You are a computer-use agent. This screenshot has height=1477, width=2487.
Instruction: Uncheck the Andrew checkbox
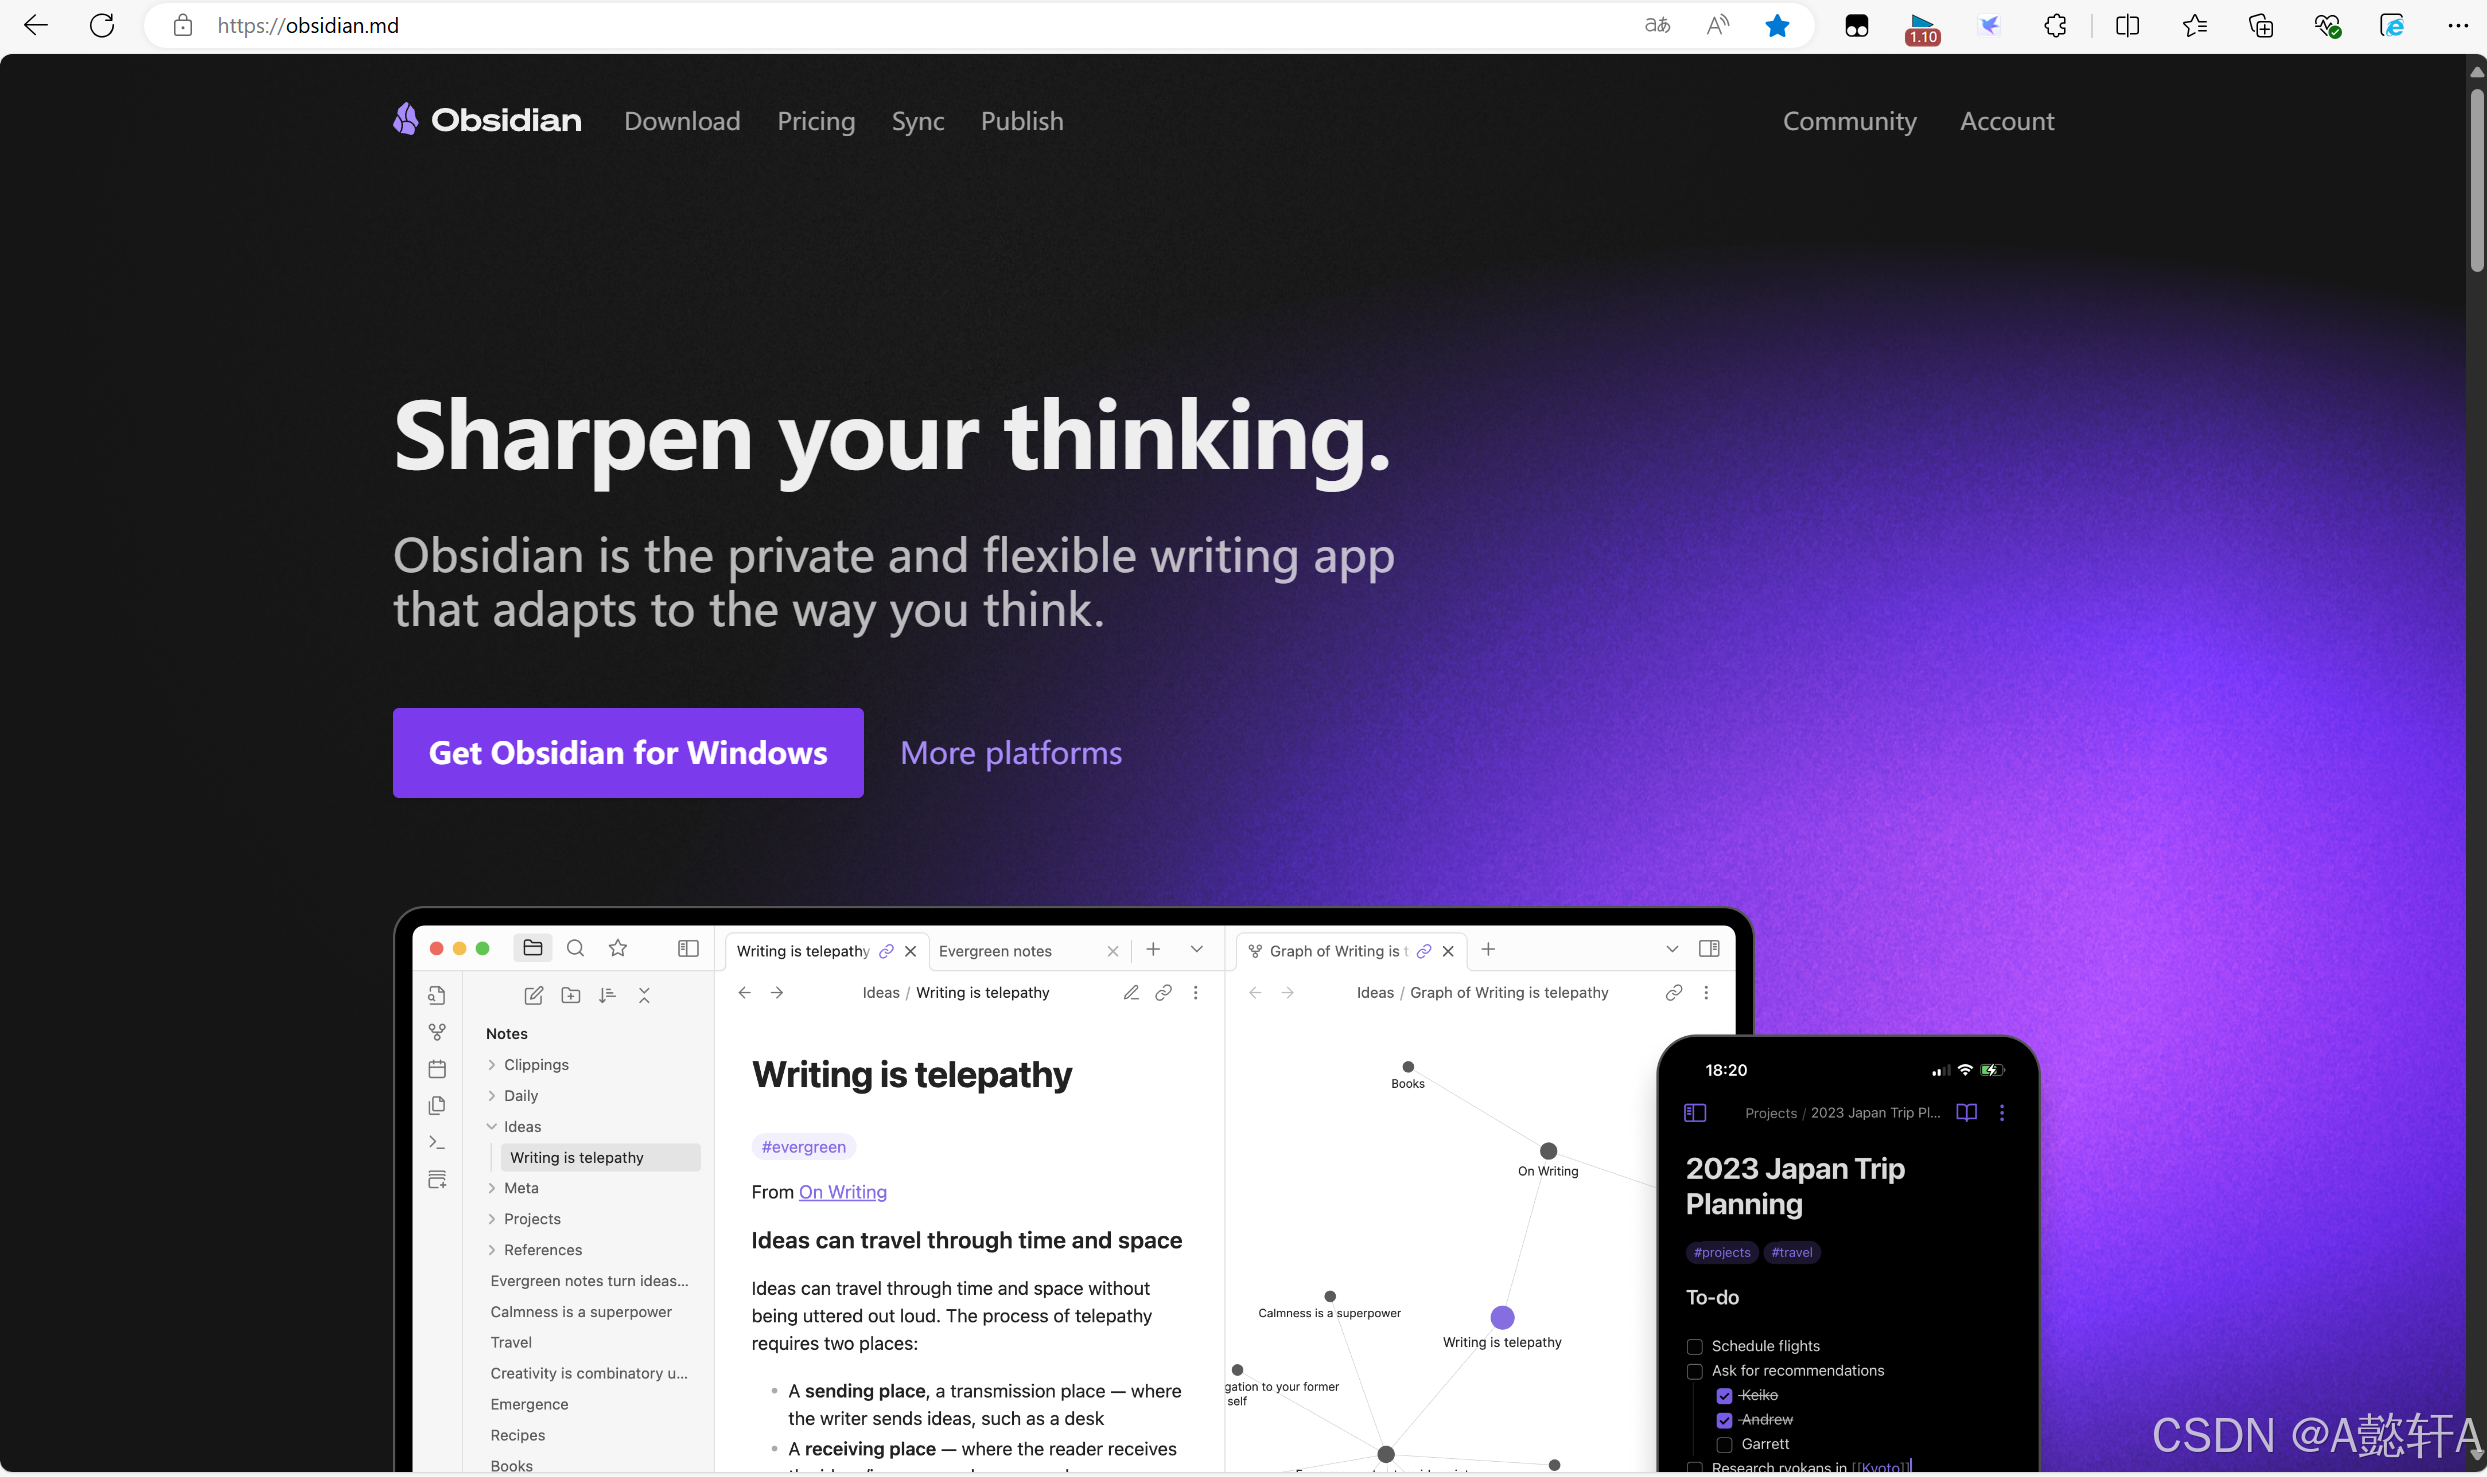point(1724,1420)
